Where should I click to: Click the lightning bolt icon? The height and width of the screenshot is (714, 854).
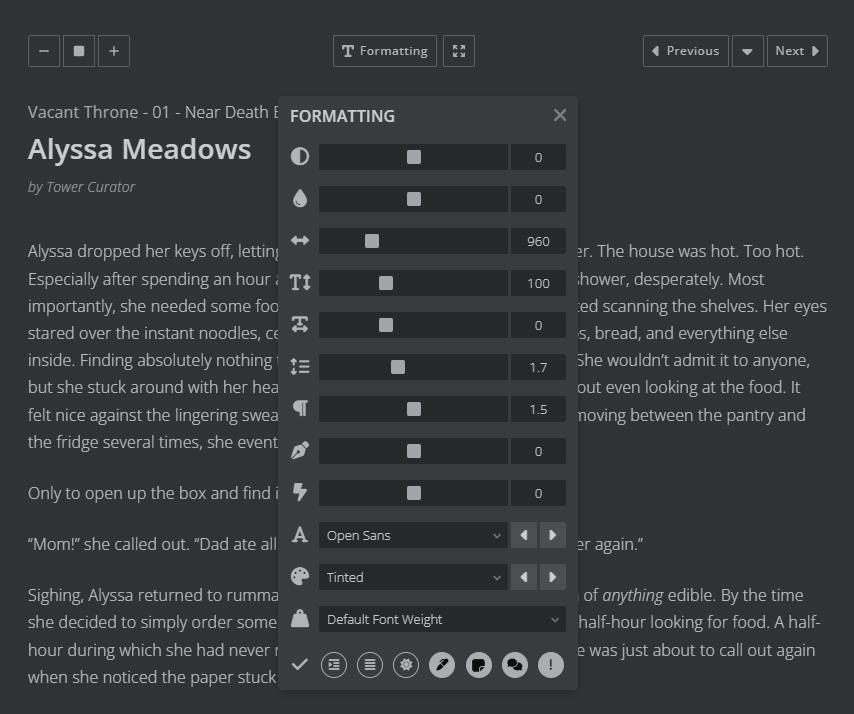300,492
